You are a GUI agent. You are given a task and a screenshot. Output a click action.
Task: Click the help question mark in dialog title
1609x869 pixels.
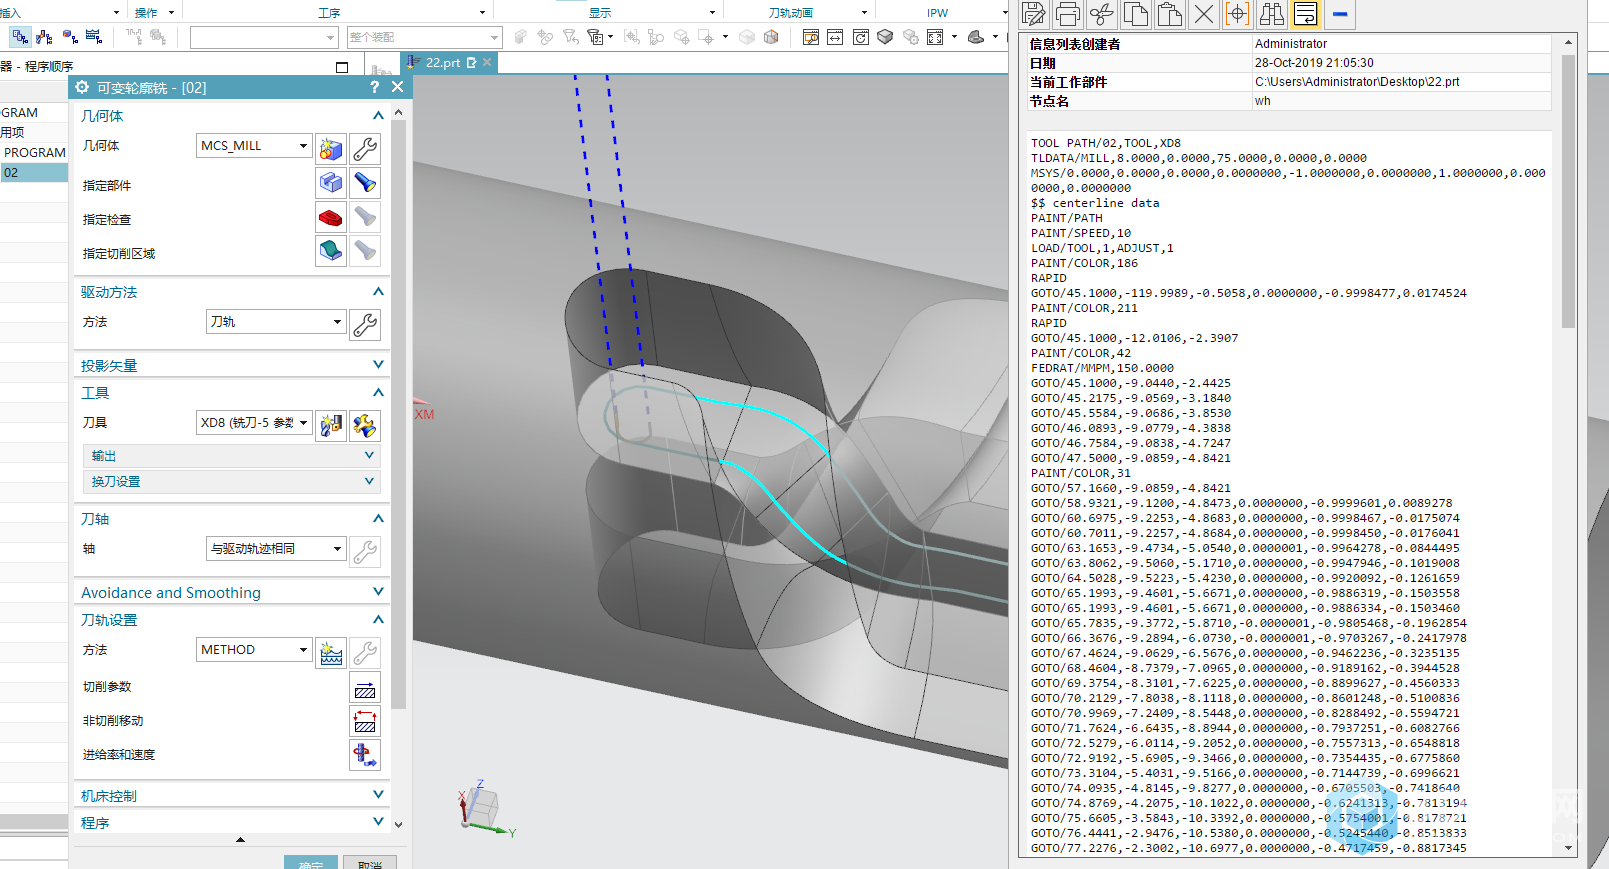(x=375, y=88)
